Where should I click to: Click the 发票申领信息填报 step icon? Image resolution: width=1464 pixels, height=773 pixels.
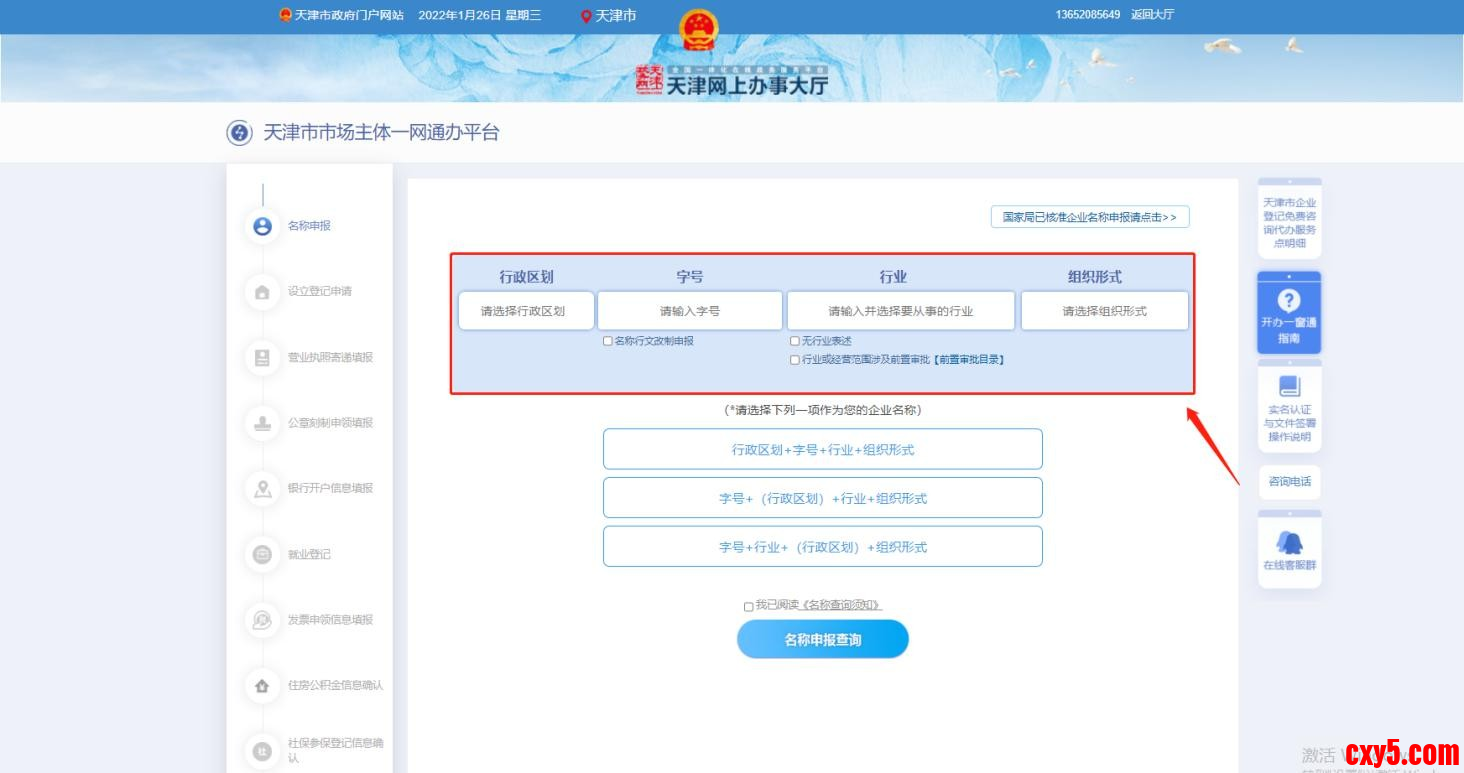coord(262,620)
